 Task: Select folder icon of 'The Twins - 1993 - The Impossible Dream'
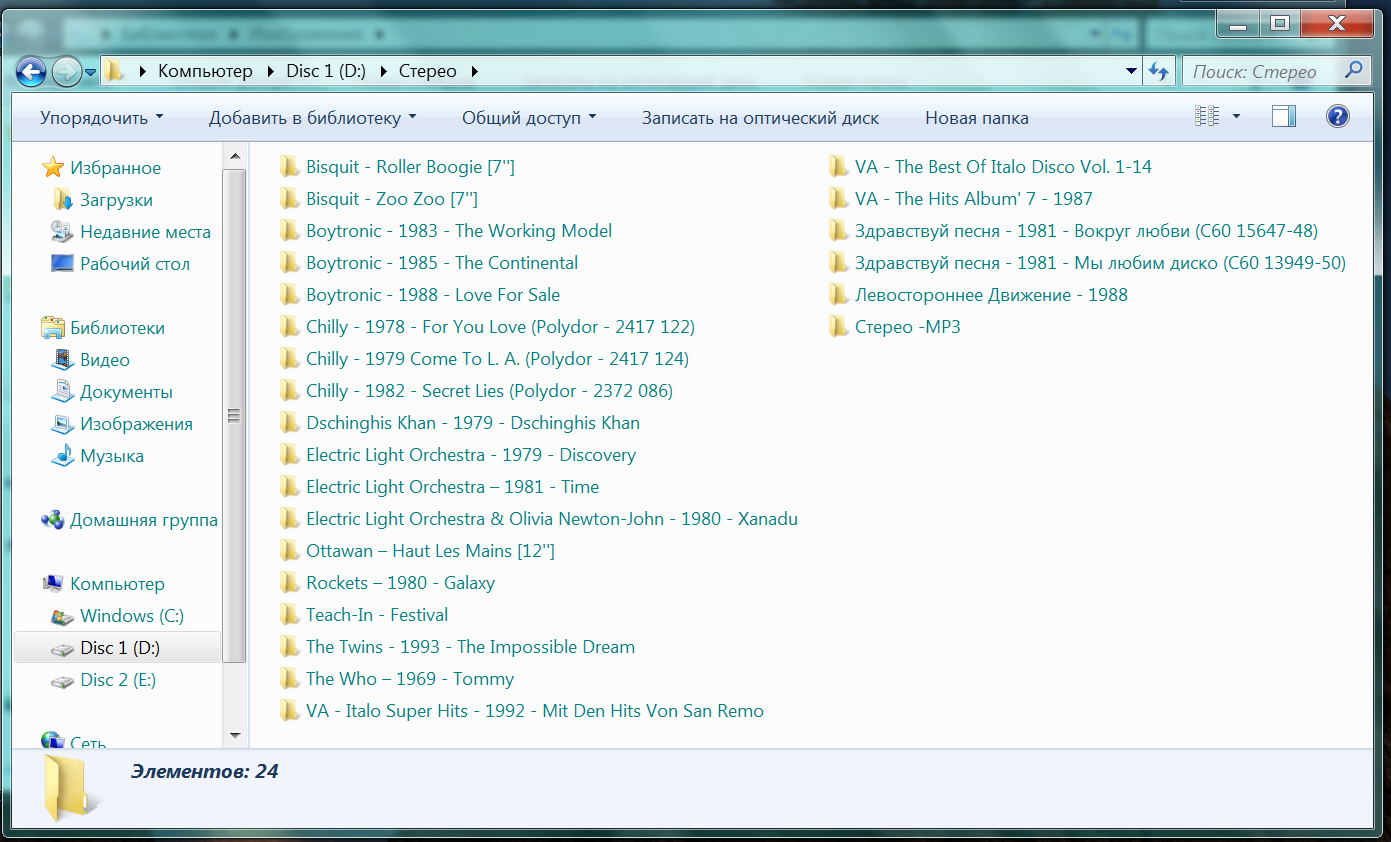tap(290, 647)
